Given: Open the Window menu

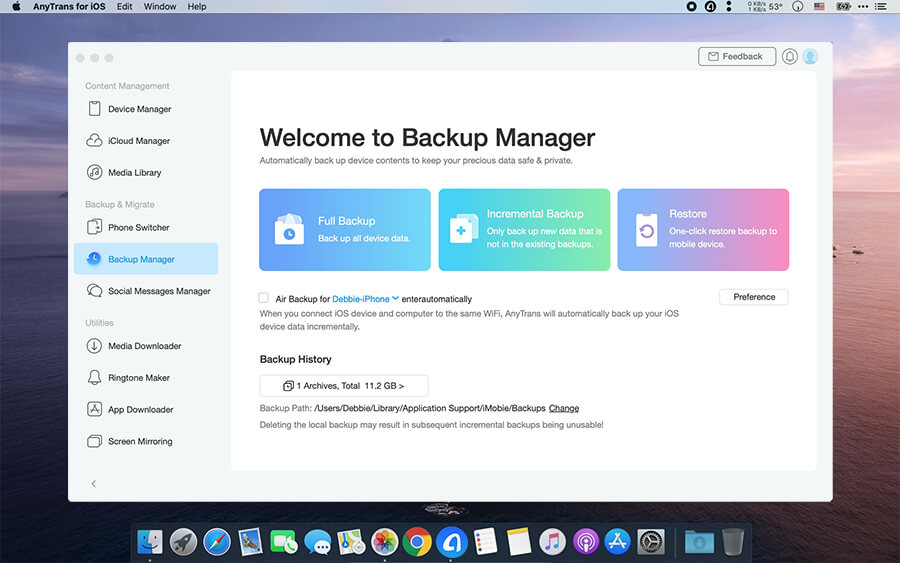Looking at the screenshot, I should [x=159, y=6].
